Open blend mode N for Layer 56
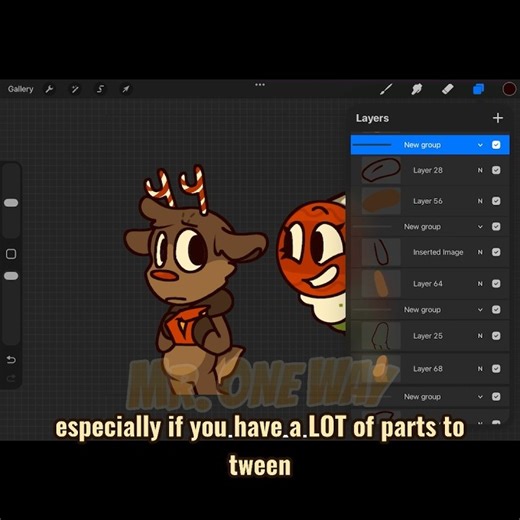The width and height of the screenshot is (520, 520). (480, 201)
